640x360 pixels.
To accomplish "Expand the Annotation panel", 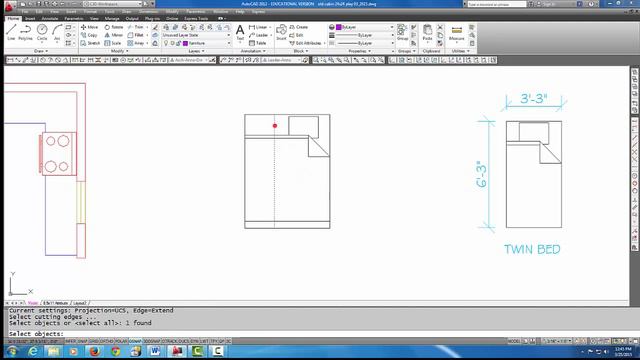I will (x=253, y=51).
